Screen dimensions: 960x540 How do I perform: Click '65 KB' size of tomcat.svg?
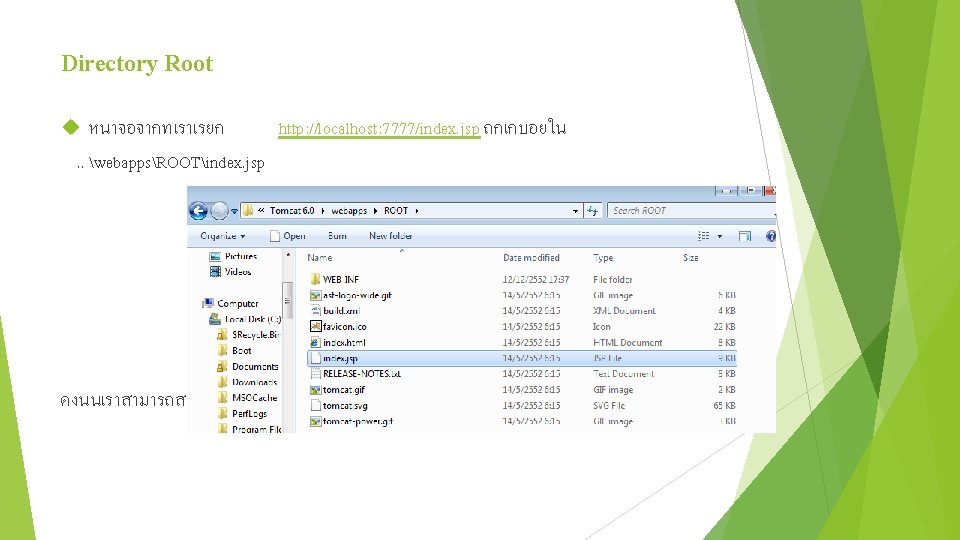pos(724,405)
